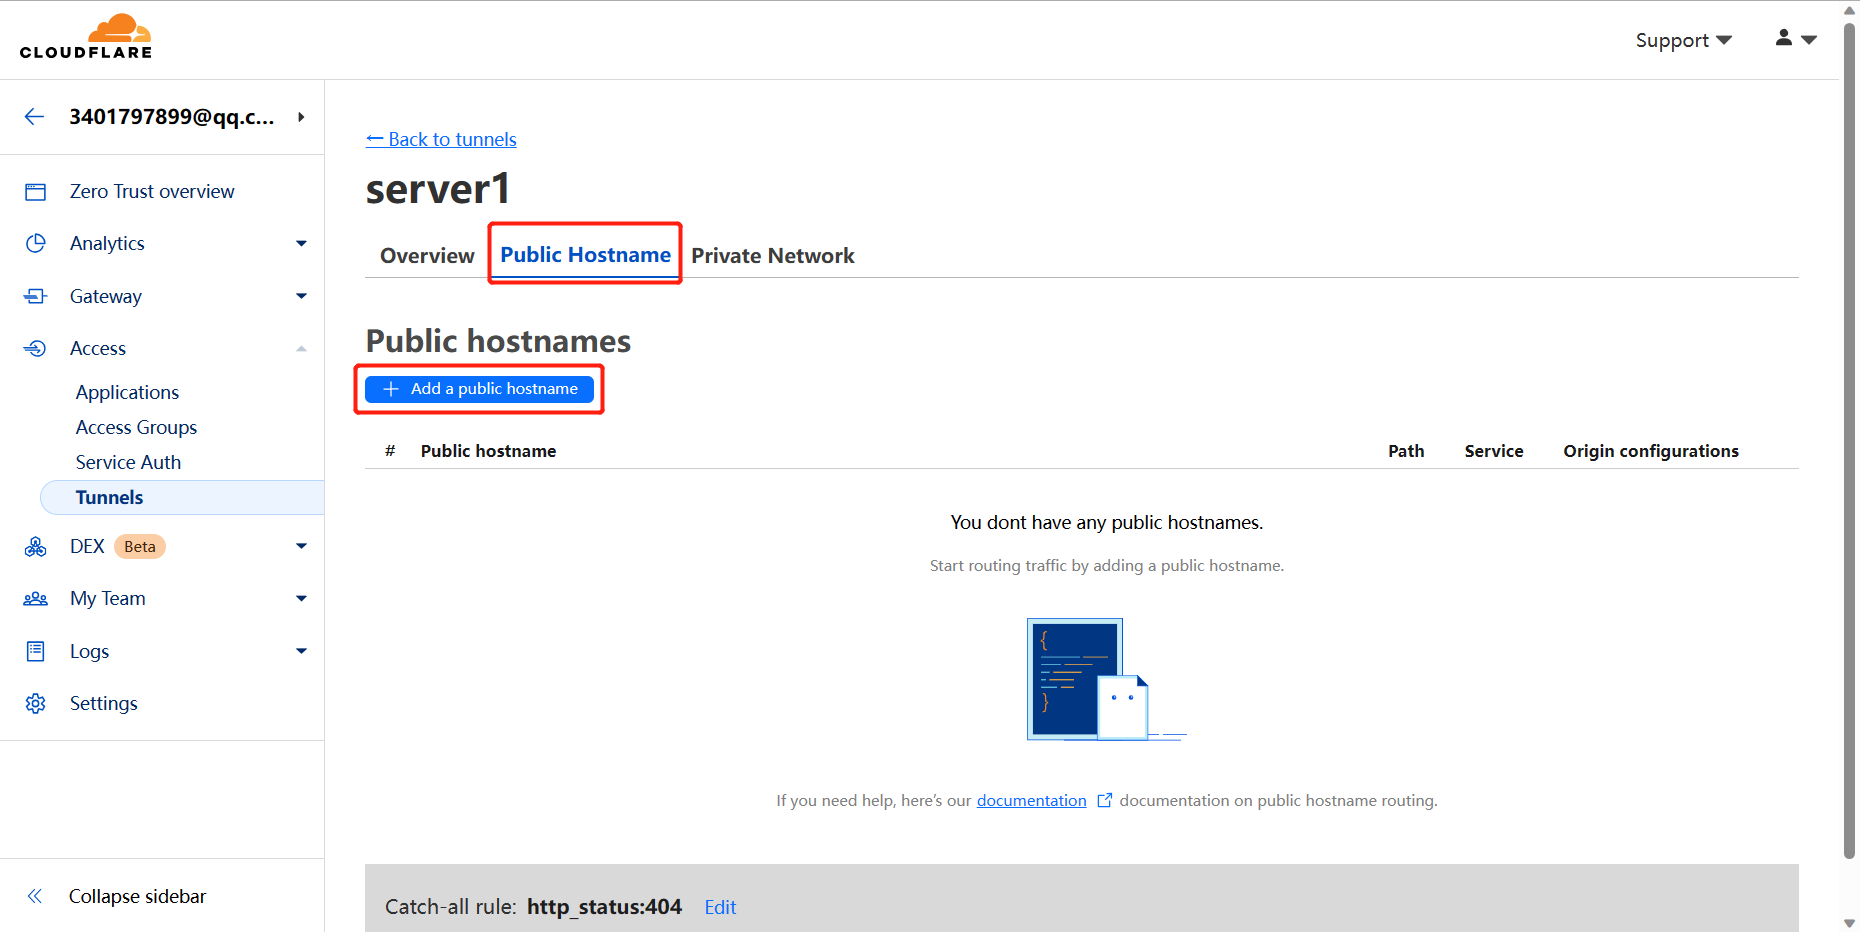Switch to the Private Network tab
The width and height of the screenshot is (1860, 932).
(772, 256)
